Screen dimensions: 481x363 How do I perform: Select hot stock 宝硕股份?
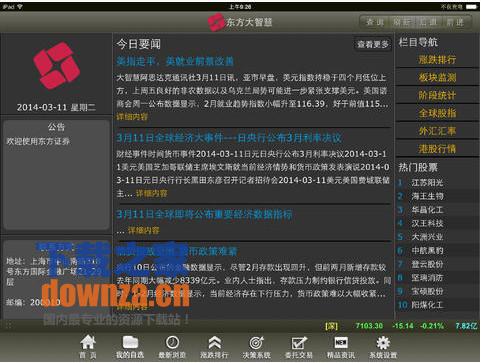427,291
